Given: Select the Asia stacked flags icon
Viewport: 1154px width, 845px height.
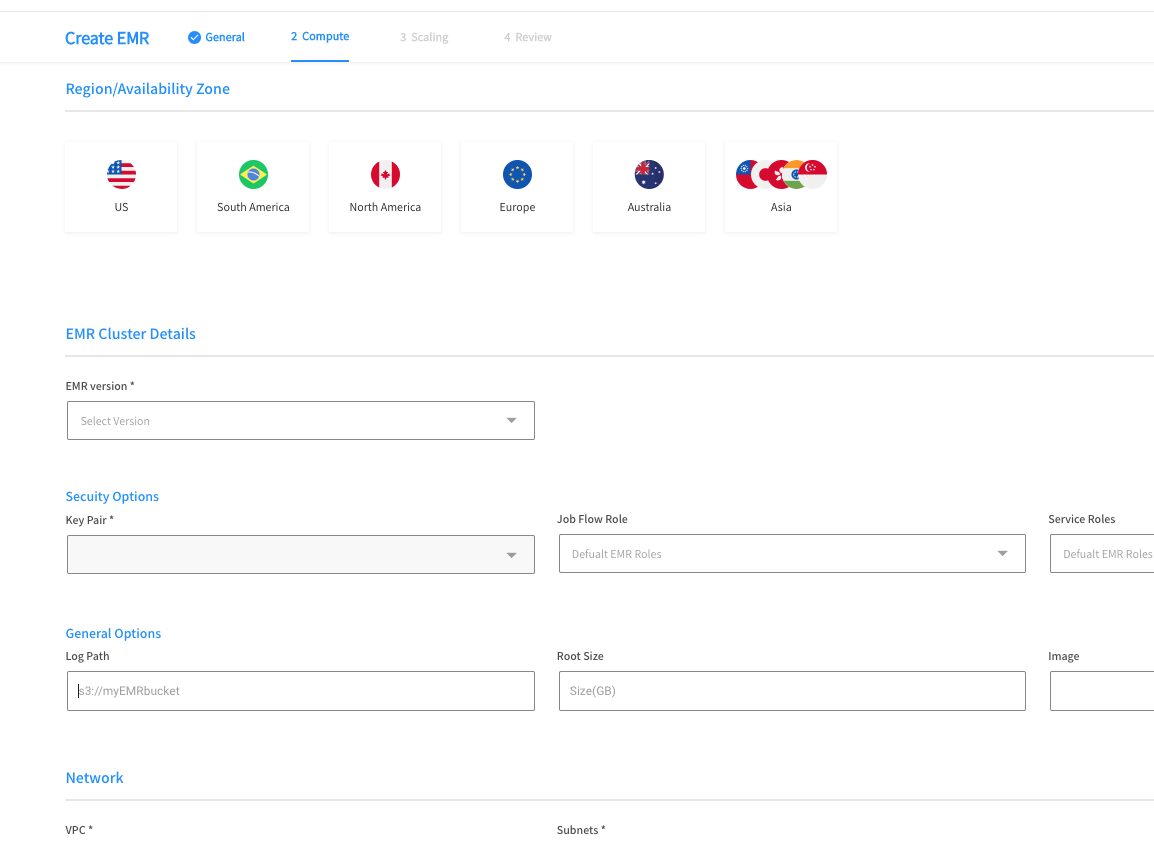Looking at the screenshot, I should tap(781, 175).
